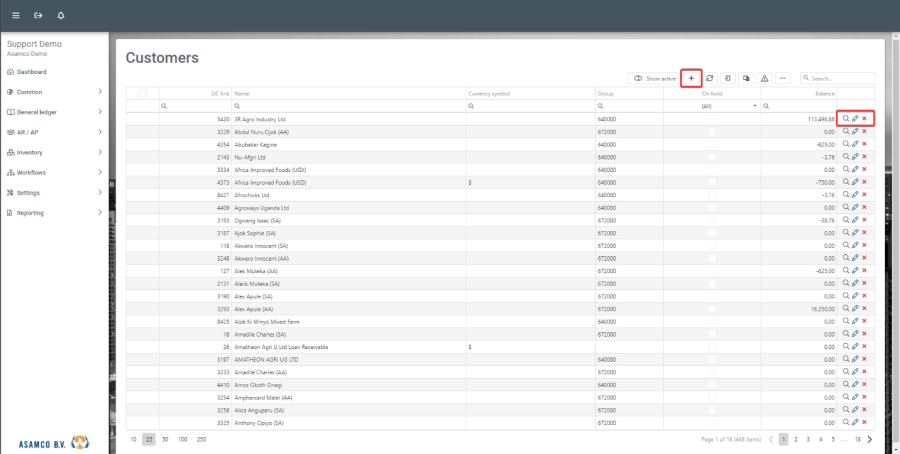This screenshot has width=900, height=454.
Task: Open the On hold (All) filter dropdown
Action: [x=753, y=105]
